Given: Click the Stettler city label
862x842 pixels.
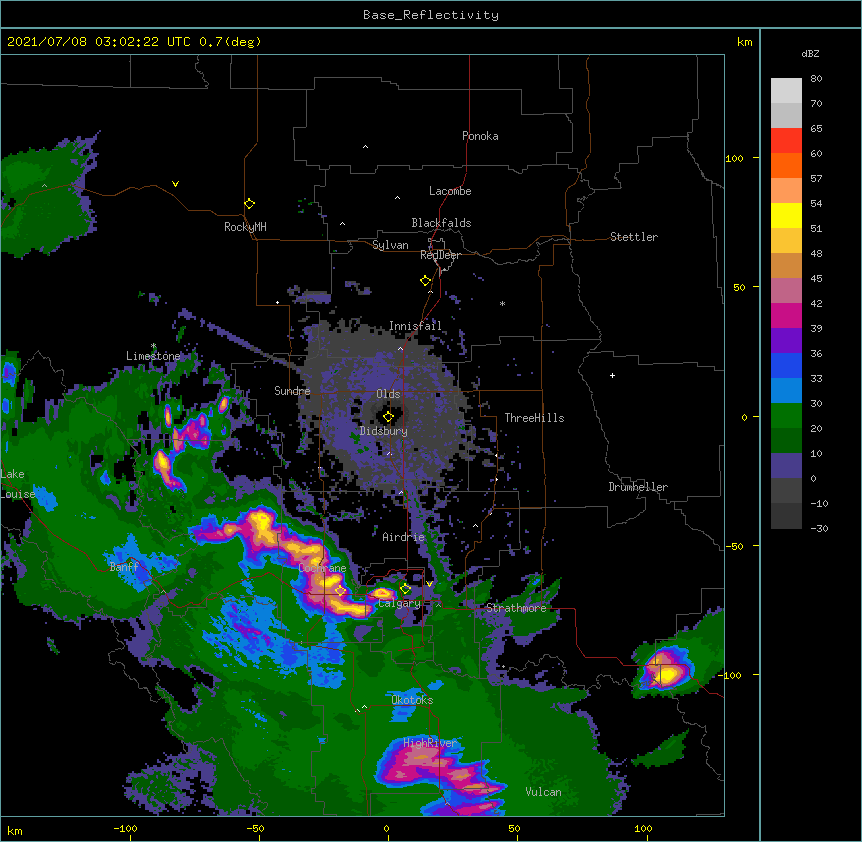Looking at the screenshot, I should tap(634, 237).
